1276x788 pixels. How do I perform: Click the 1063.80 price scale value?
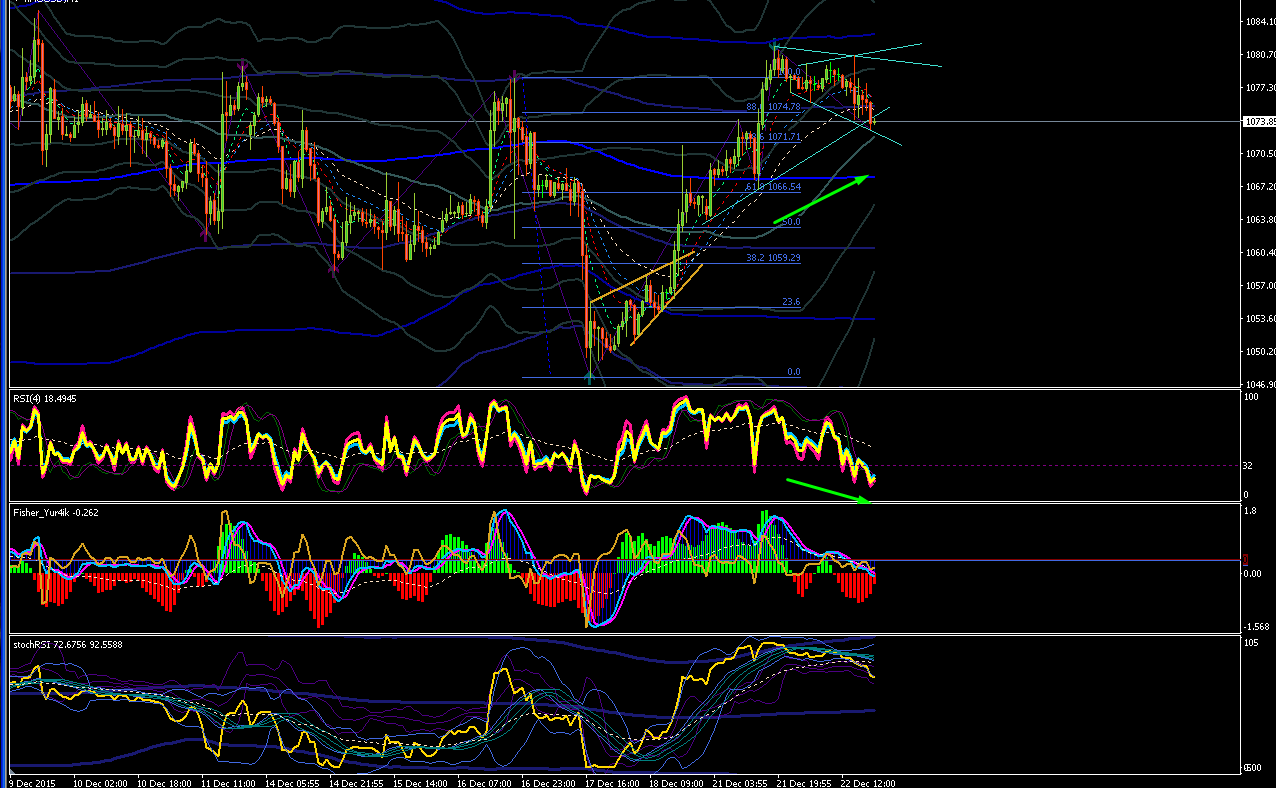click(x=1259, y=220)
